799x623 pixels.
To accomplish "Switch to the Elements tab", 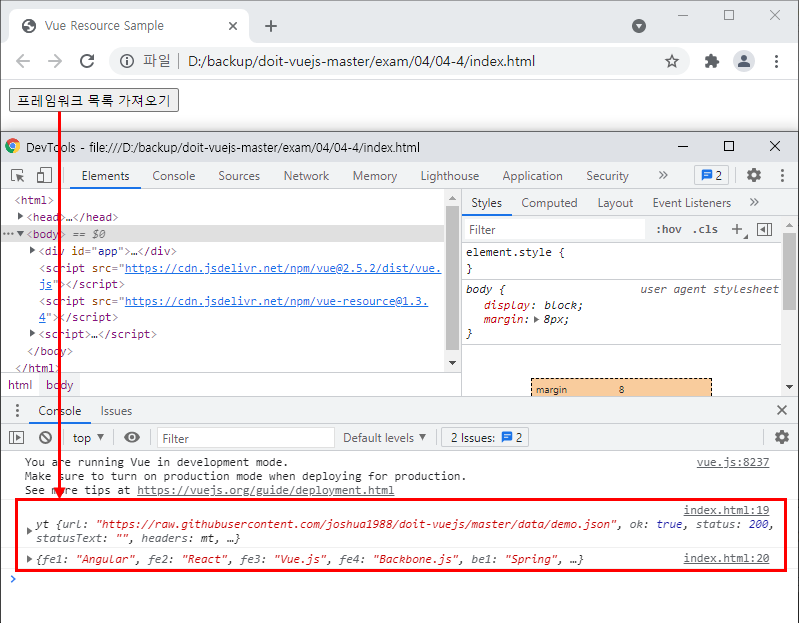I will pos(105,176).
